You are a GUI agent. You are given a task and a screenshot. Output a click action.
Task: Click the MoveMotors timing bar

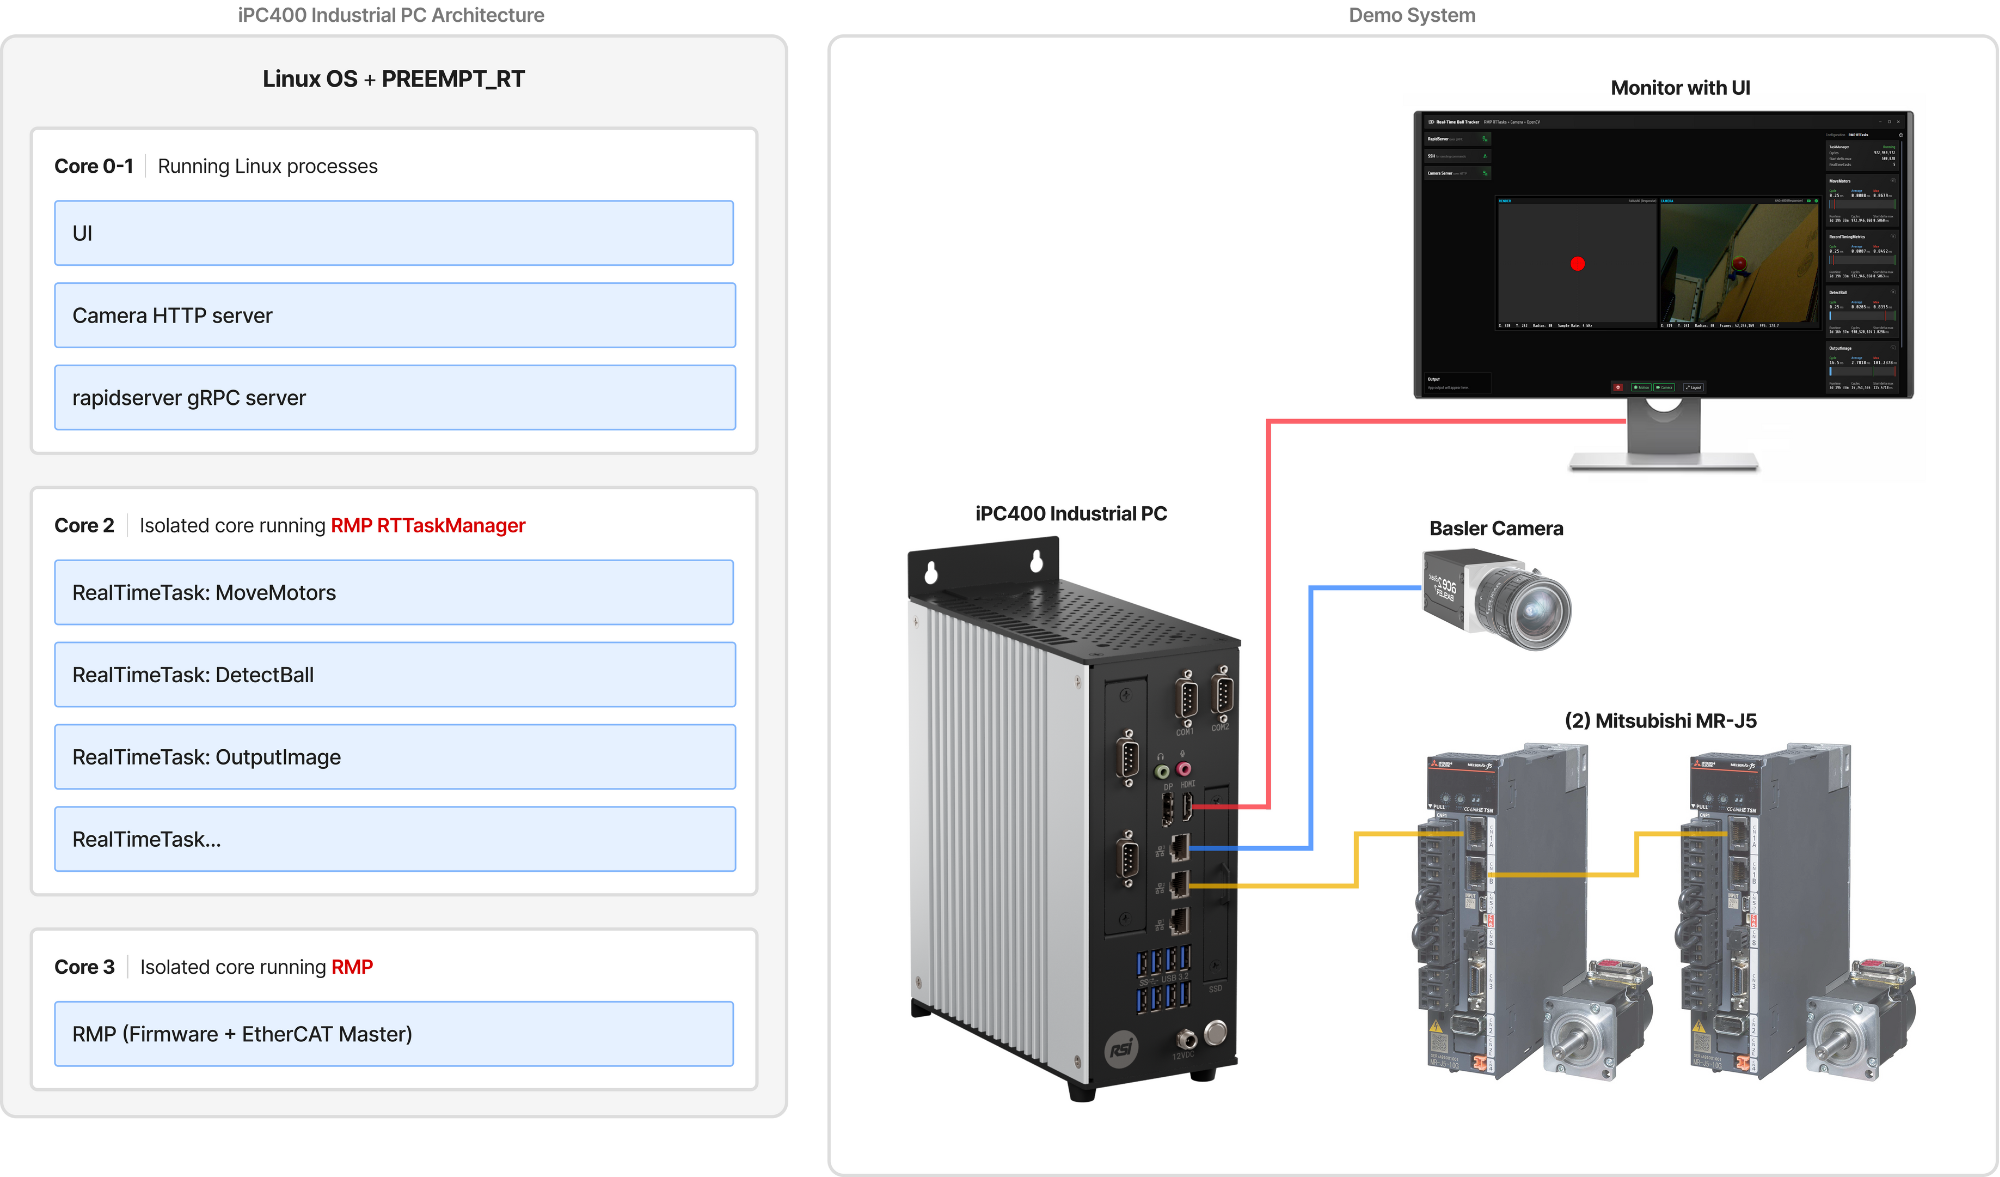pyautogui.click(x=1862, y=204)
